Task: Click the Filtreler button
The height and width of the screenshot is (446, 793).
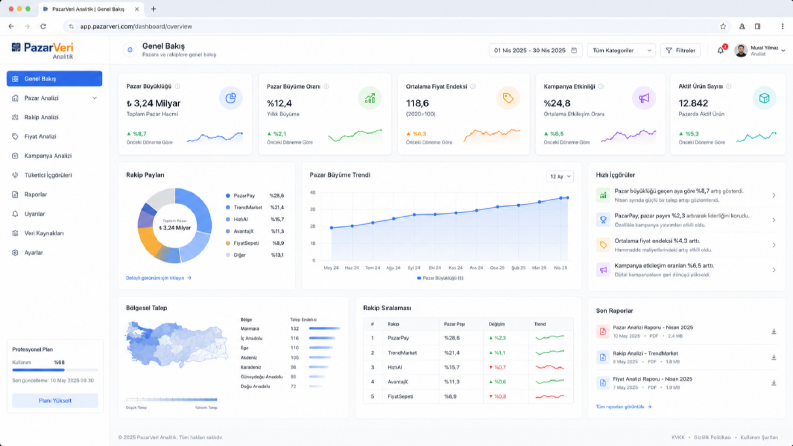Action: pyautogui.click(x=680, y=51)
